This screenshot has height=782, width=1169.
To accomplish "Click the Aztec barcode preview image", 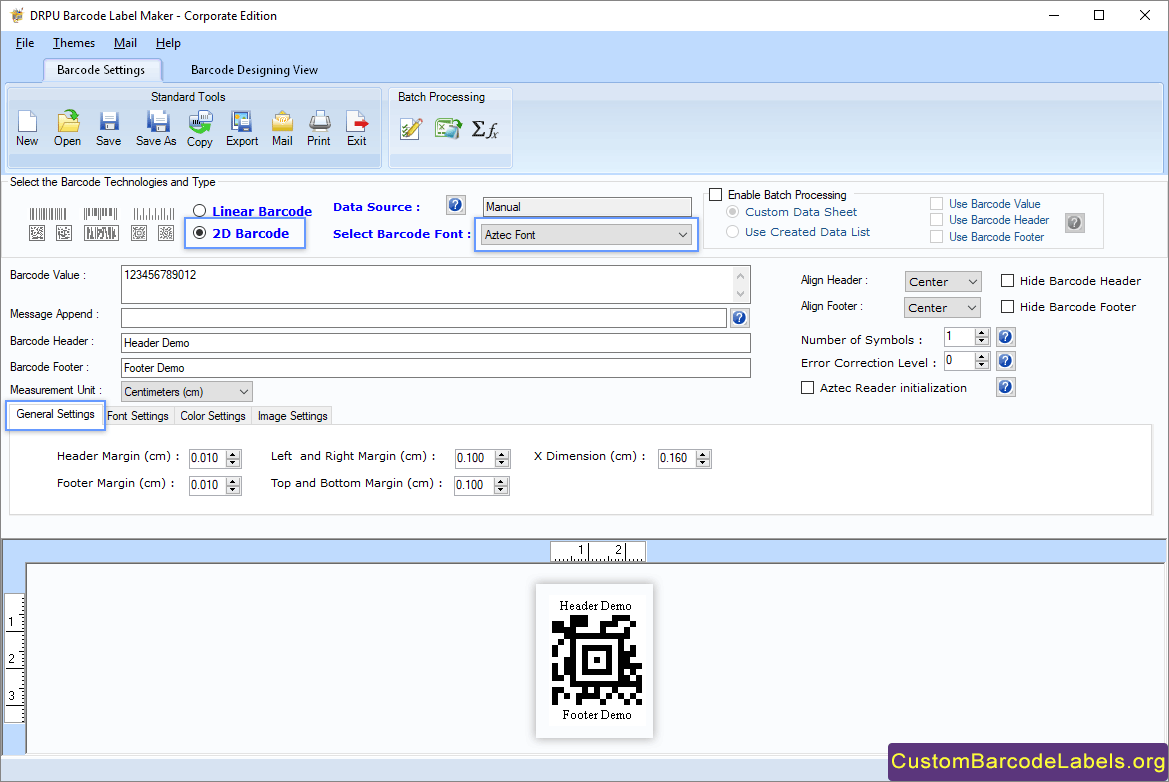I will click(x=596, y=660).
